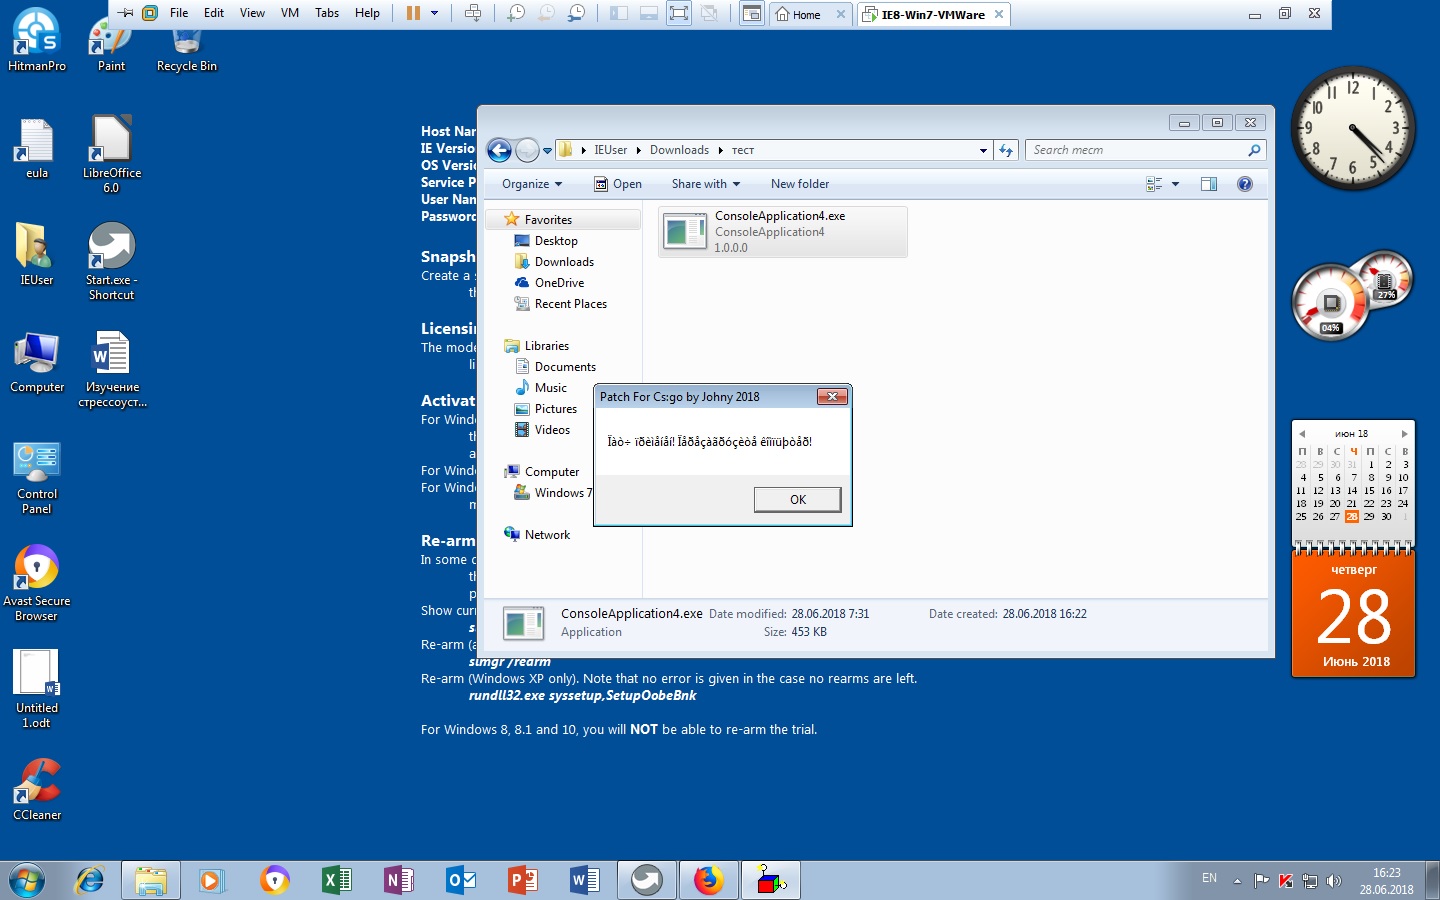Enter full screen mode via VMware toolbar
The height and width of the screenshot is (900, 1440).
[679, 13]
